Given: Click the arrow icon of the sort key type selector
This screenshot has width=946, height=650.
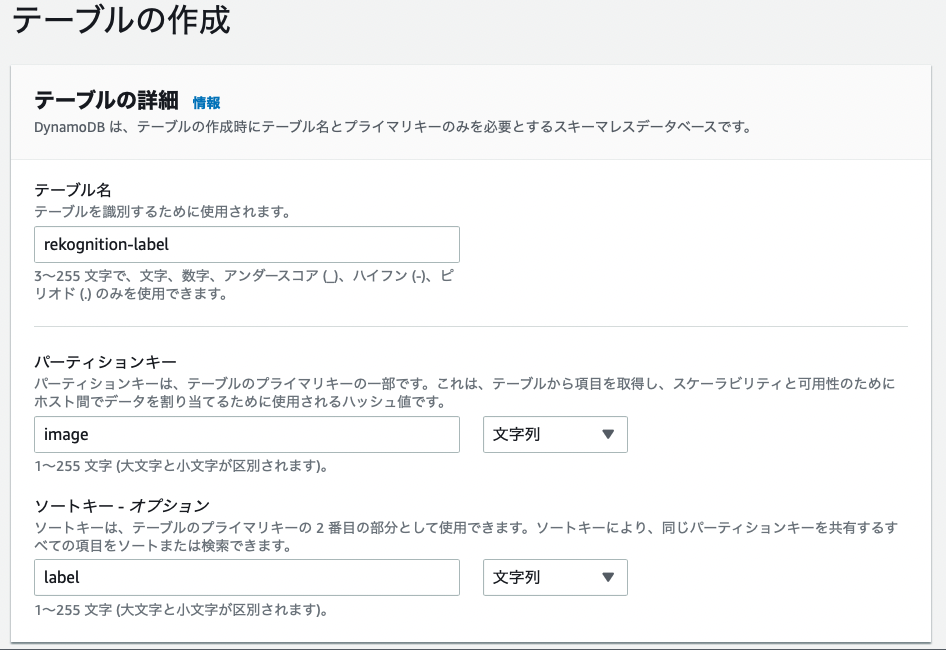Looking at the screenshot, I should coord(608,578).
